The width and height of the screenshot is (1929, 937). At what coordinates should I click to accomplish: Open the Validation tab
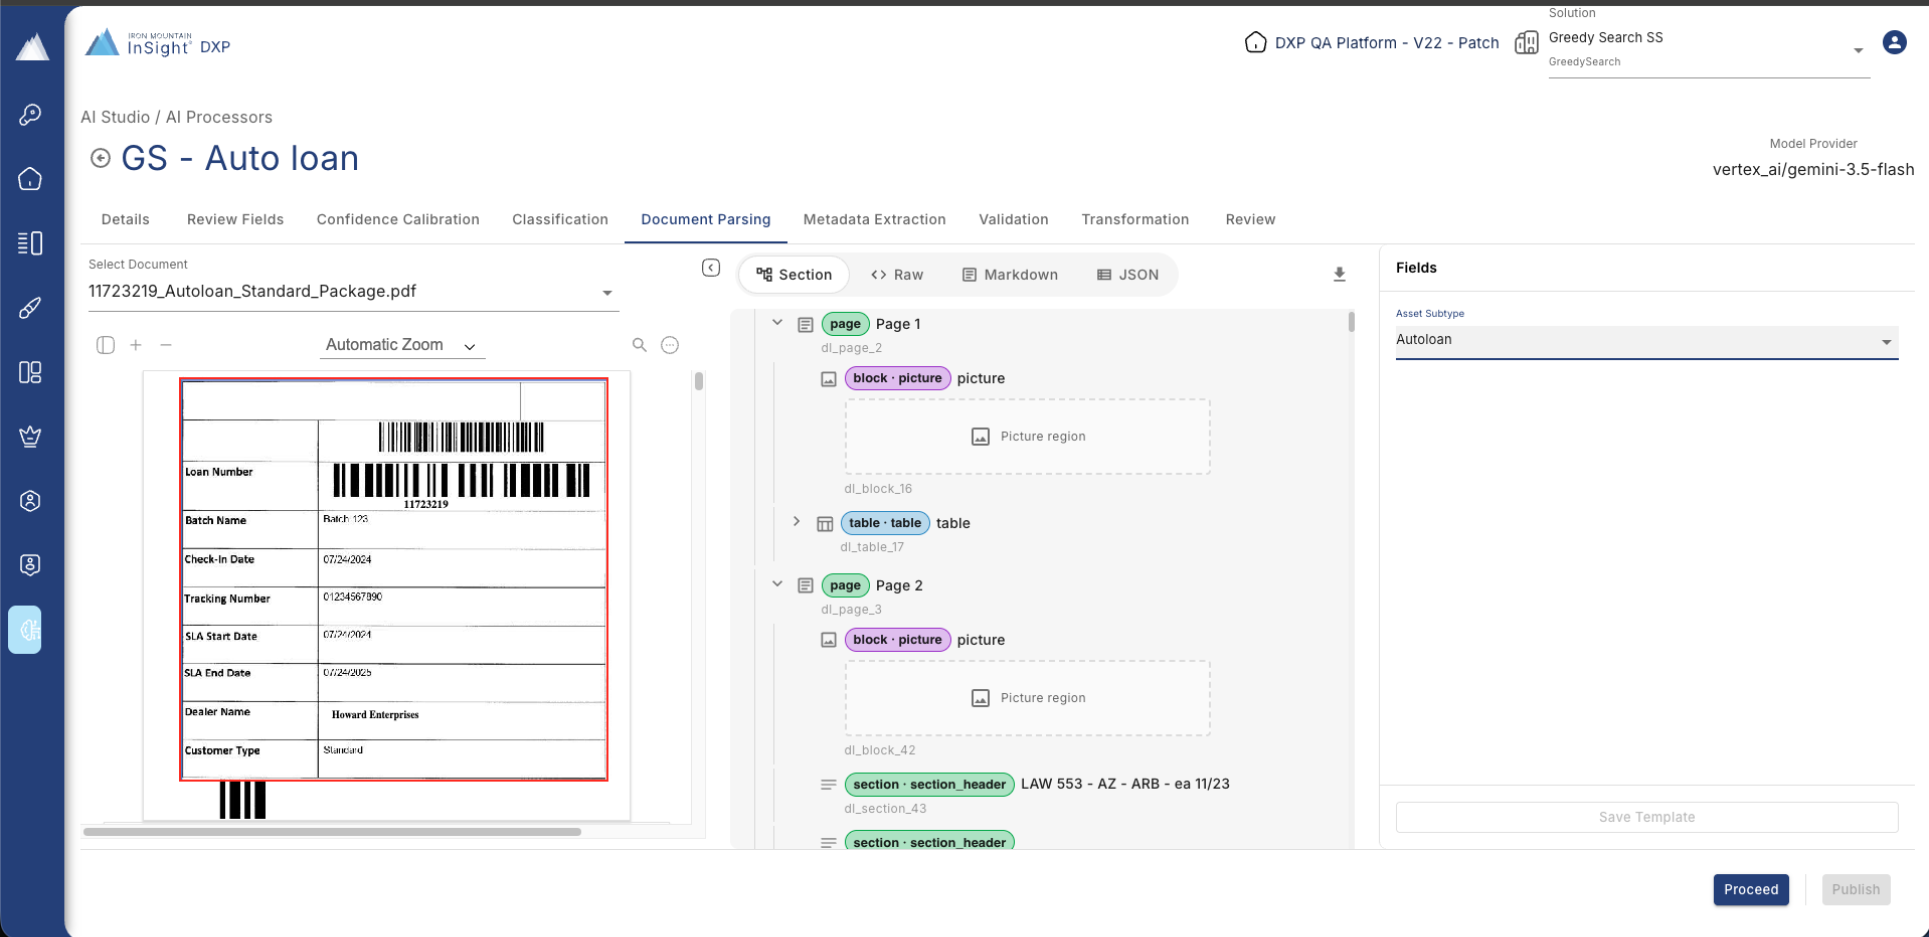pos(1013,219)
